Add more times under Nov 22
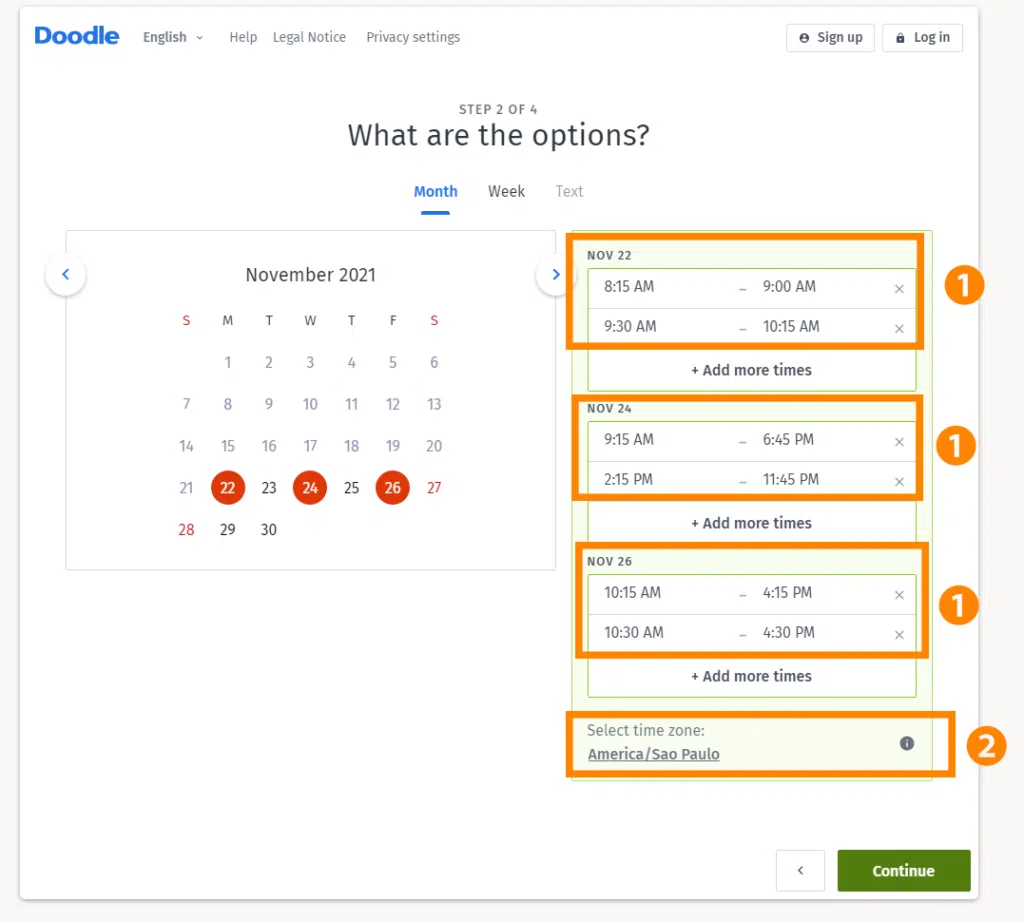 point(751,370)
